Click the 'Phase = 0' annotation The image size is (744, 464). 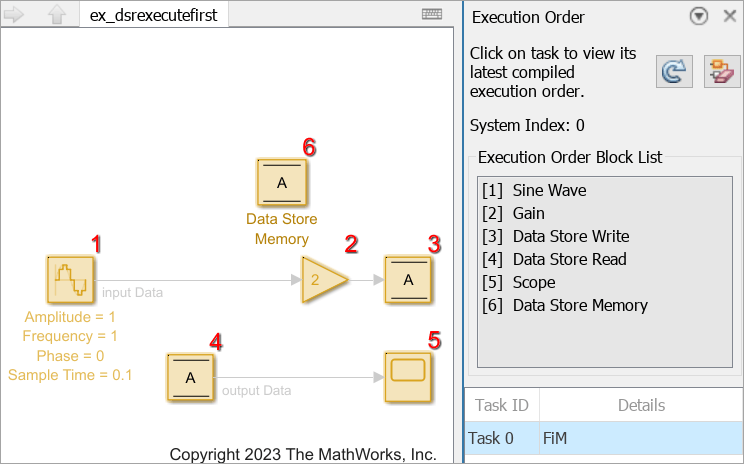pos(70,356)
